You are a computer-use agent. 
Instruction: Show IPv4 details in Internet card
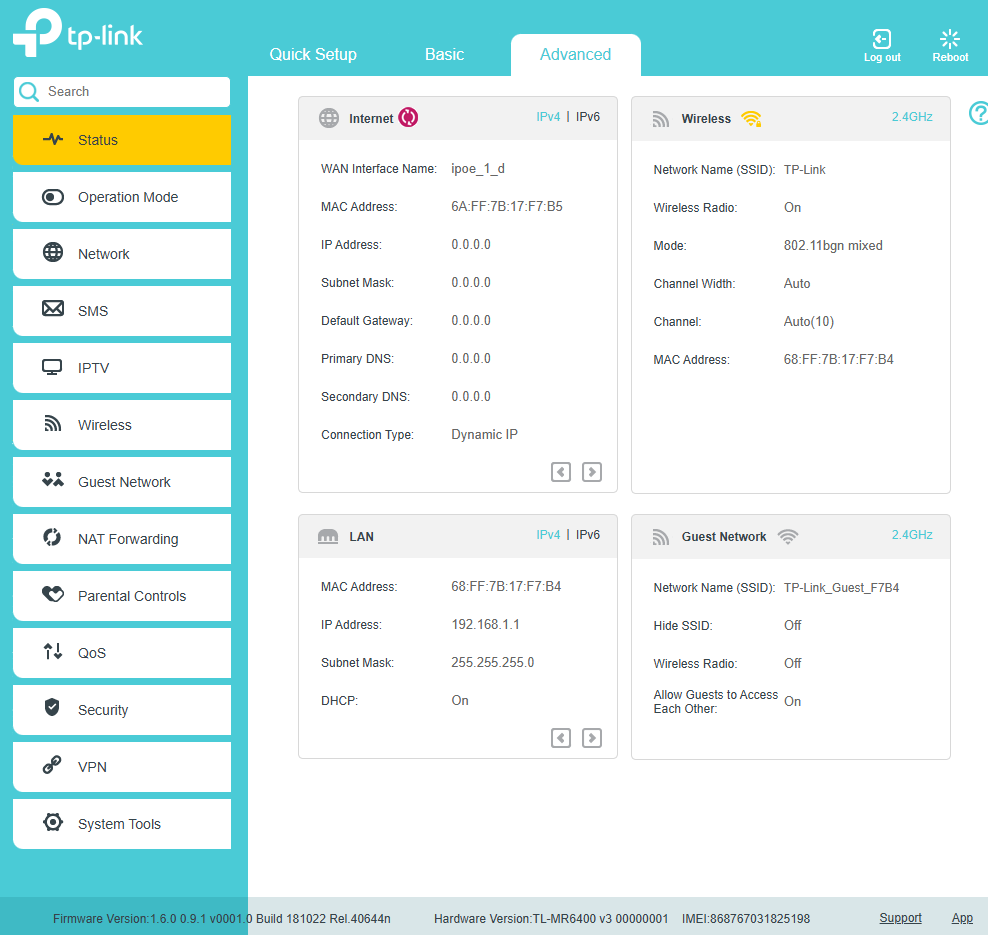point(548,117)
